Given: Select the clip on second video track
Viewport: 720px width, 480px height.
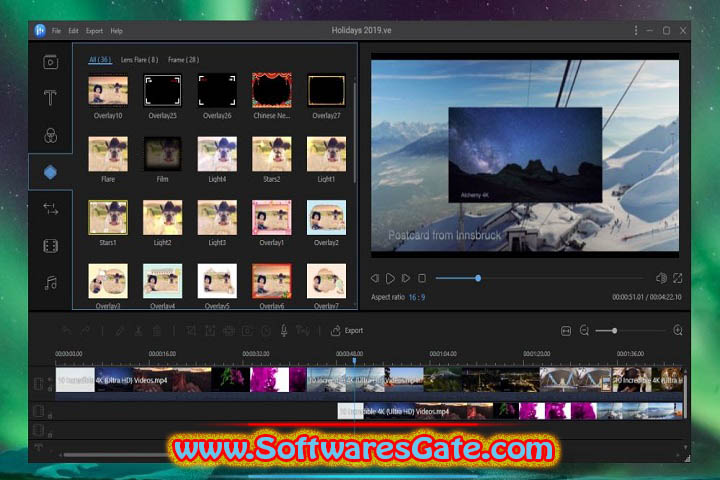Looking at the screenshot, I should [510, 411].
